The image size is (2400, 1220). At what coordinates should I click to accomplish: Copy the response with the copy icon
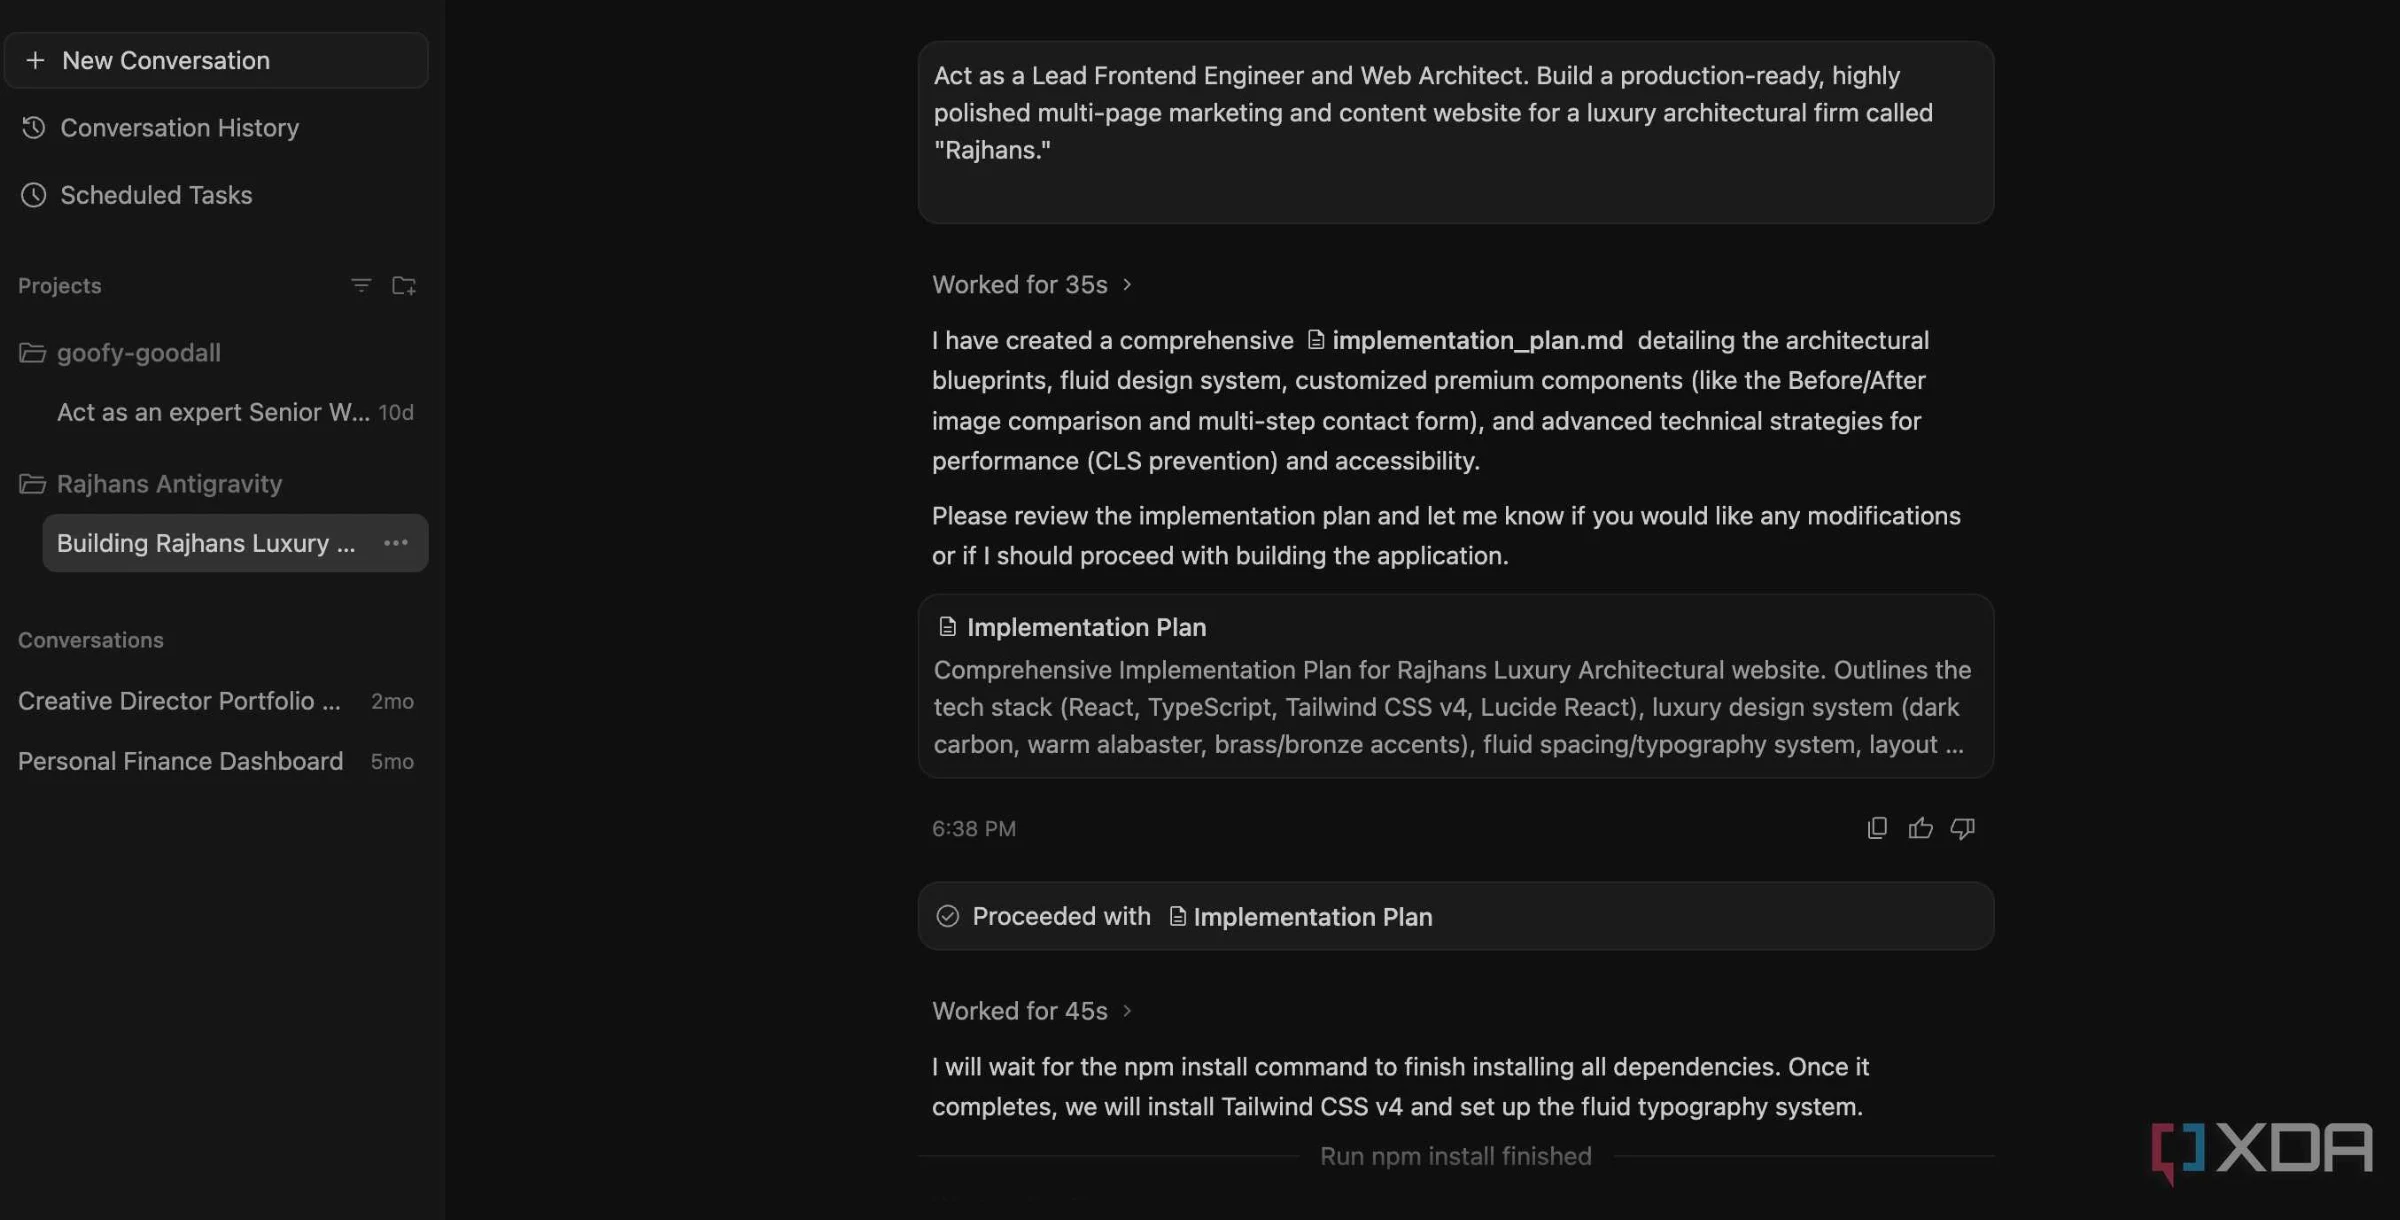coord(1877,828)
